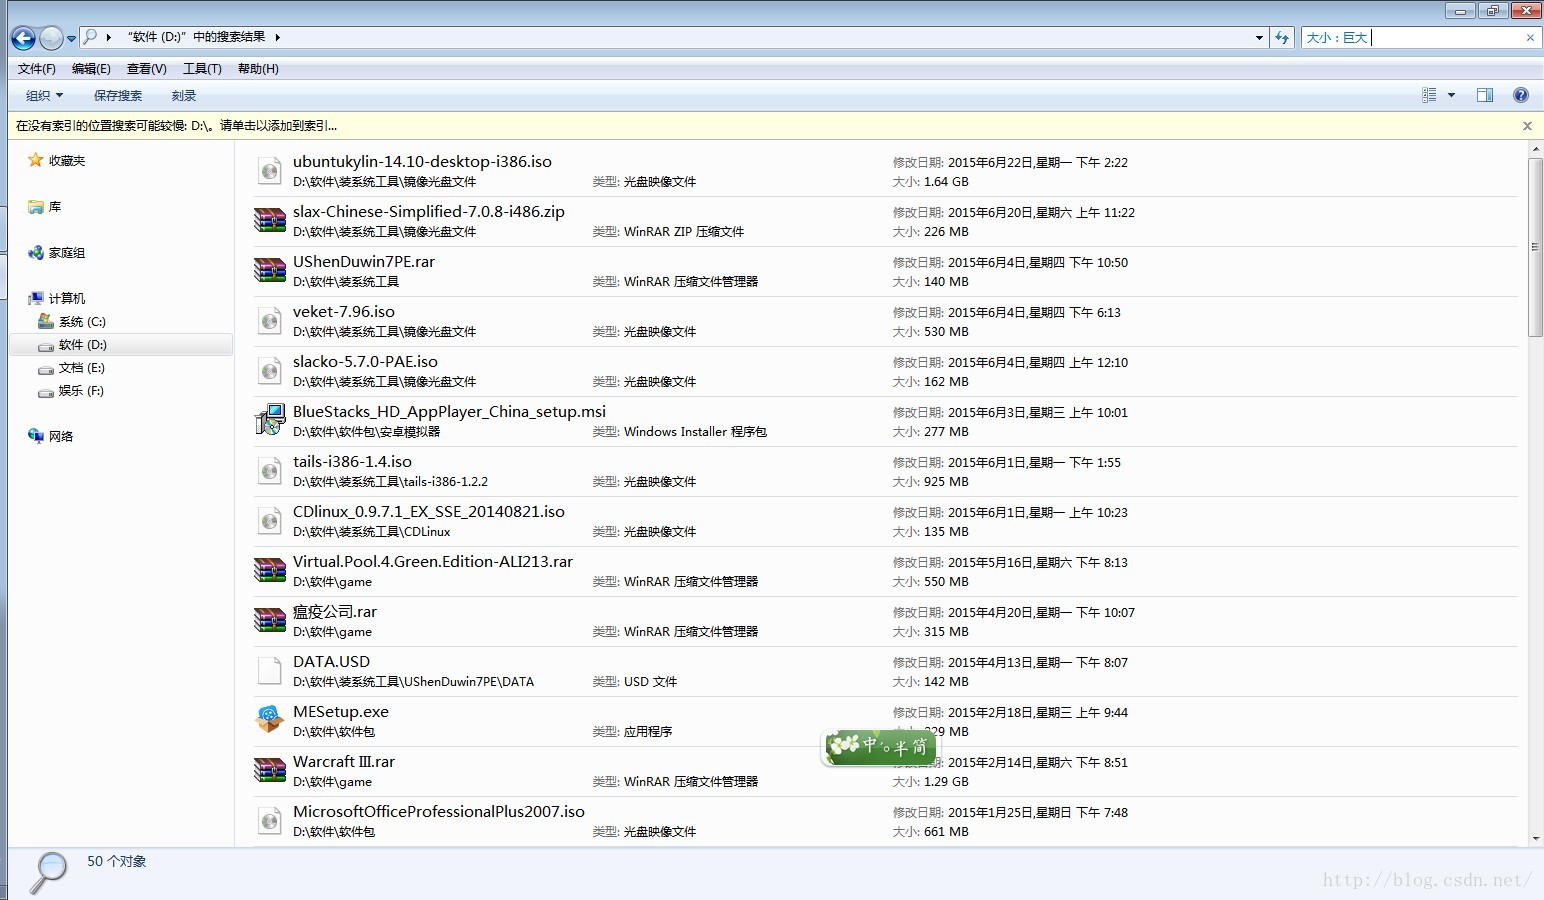Select drive 软件 (D:)

pyautogui.click(x=72, y=345)
